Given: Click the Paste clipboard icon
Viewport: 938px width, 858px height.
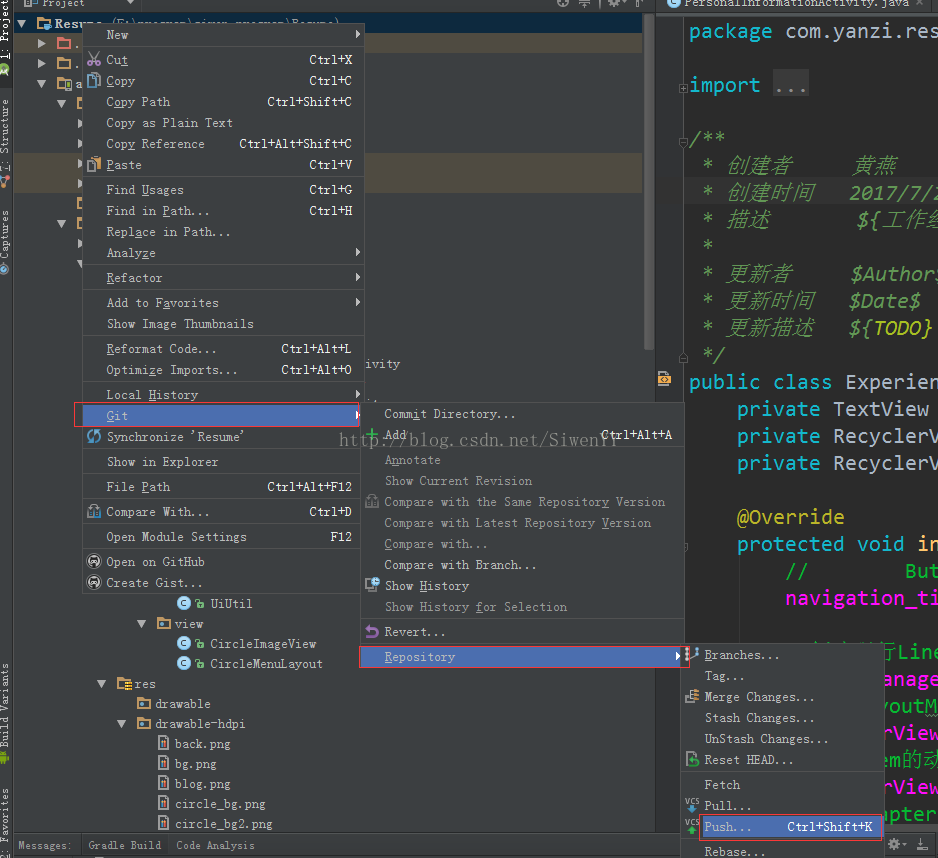Looking at the screenshot, I should [x=94, y=165].
